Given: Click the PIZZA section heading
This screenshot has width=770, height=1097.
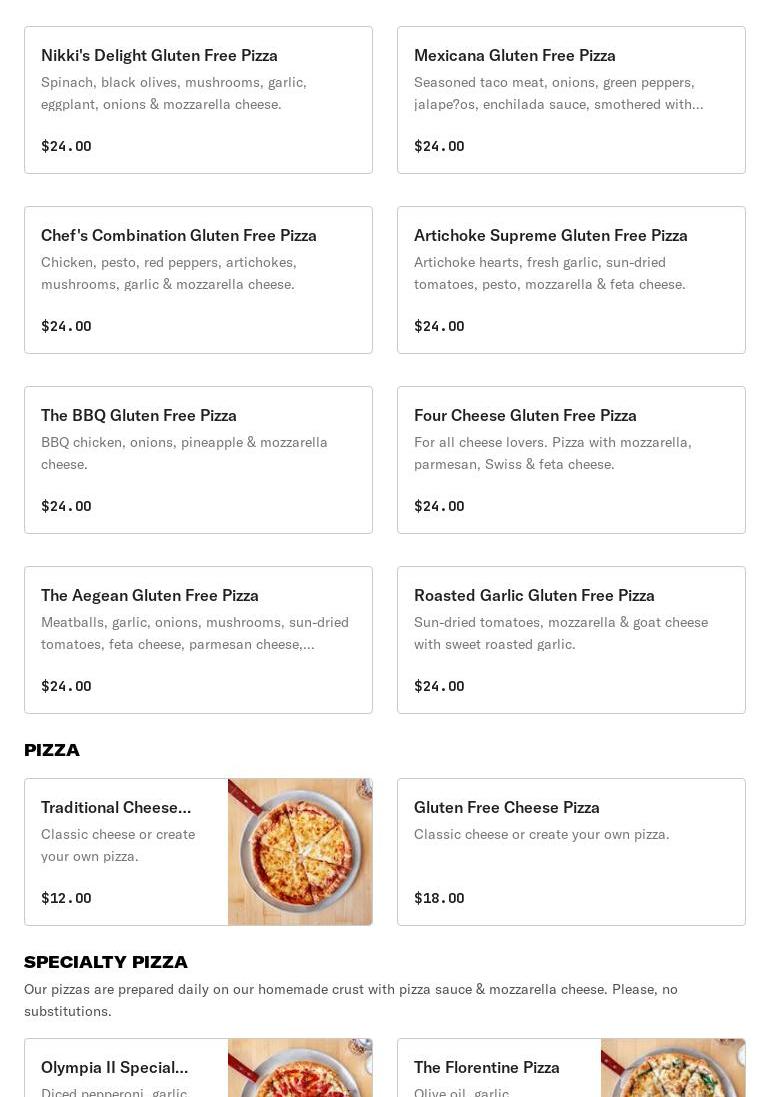Looking at the screenshot, I should point(52,750).
